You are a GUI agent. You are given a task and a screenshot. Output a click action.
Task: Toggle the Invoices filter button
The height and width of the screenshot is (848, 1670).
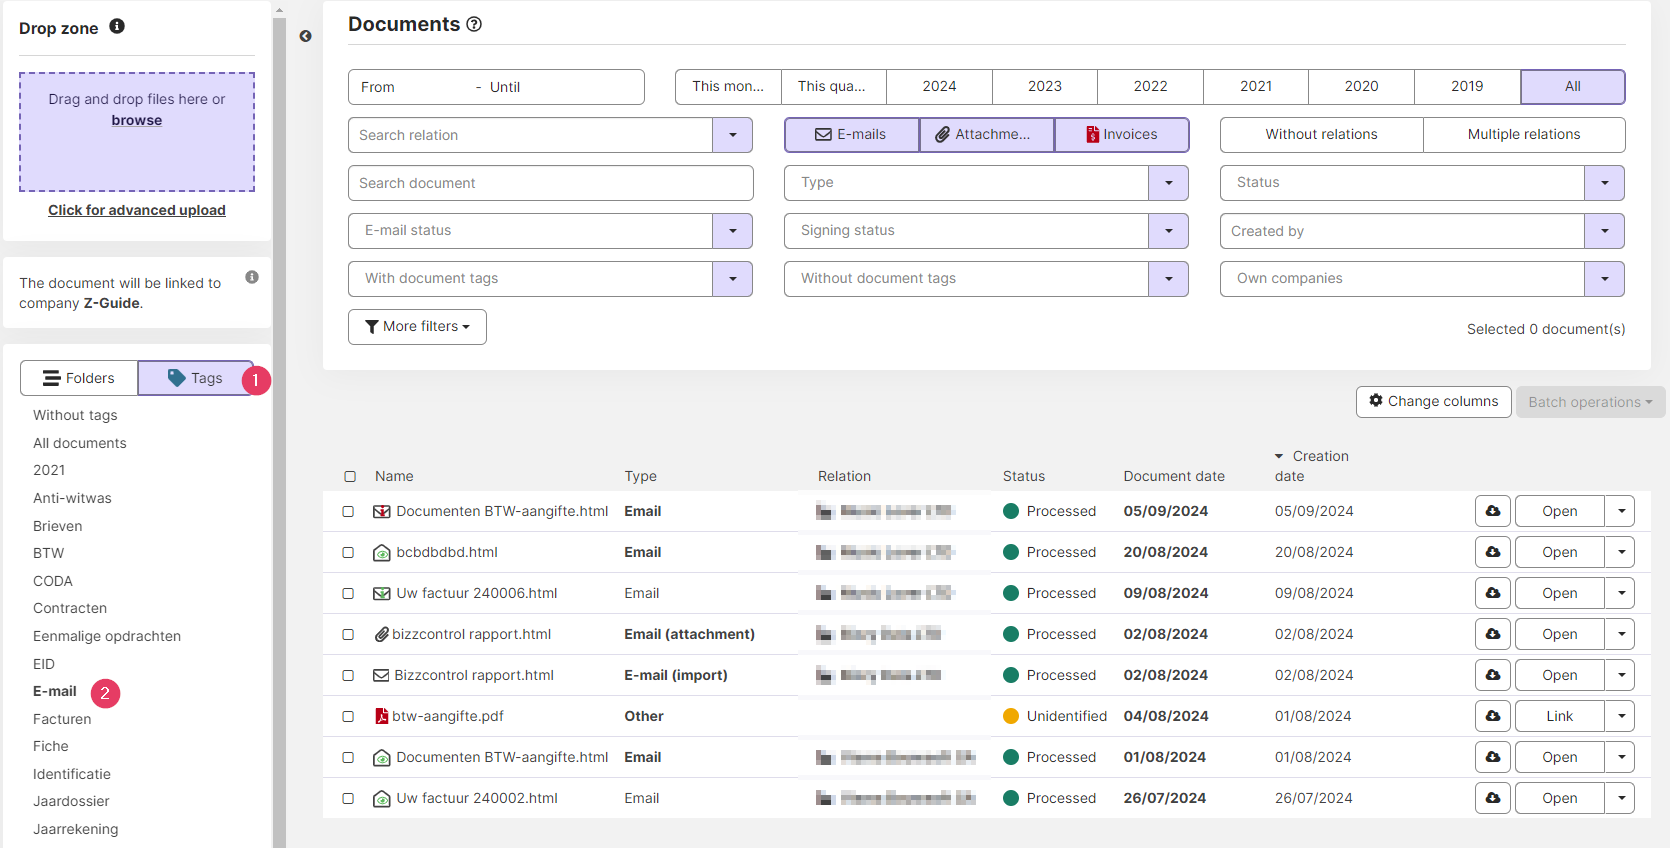1122,135
